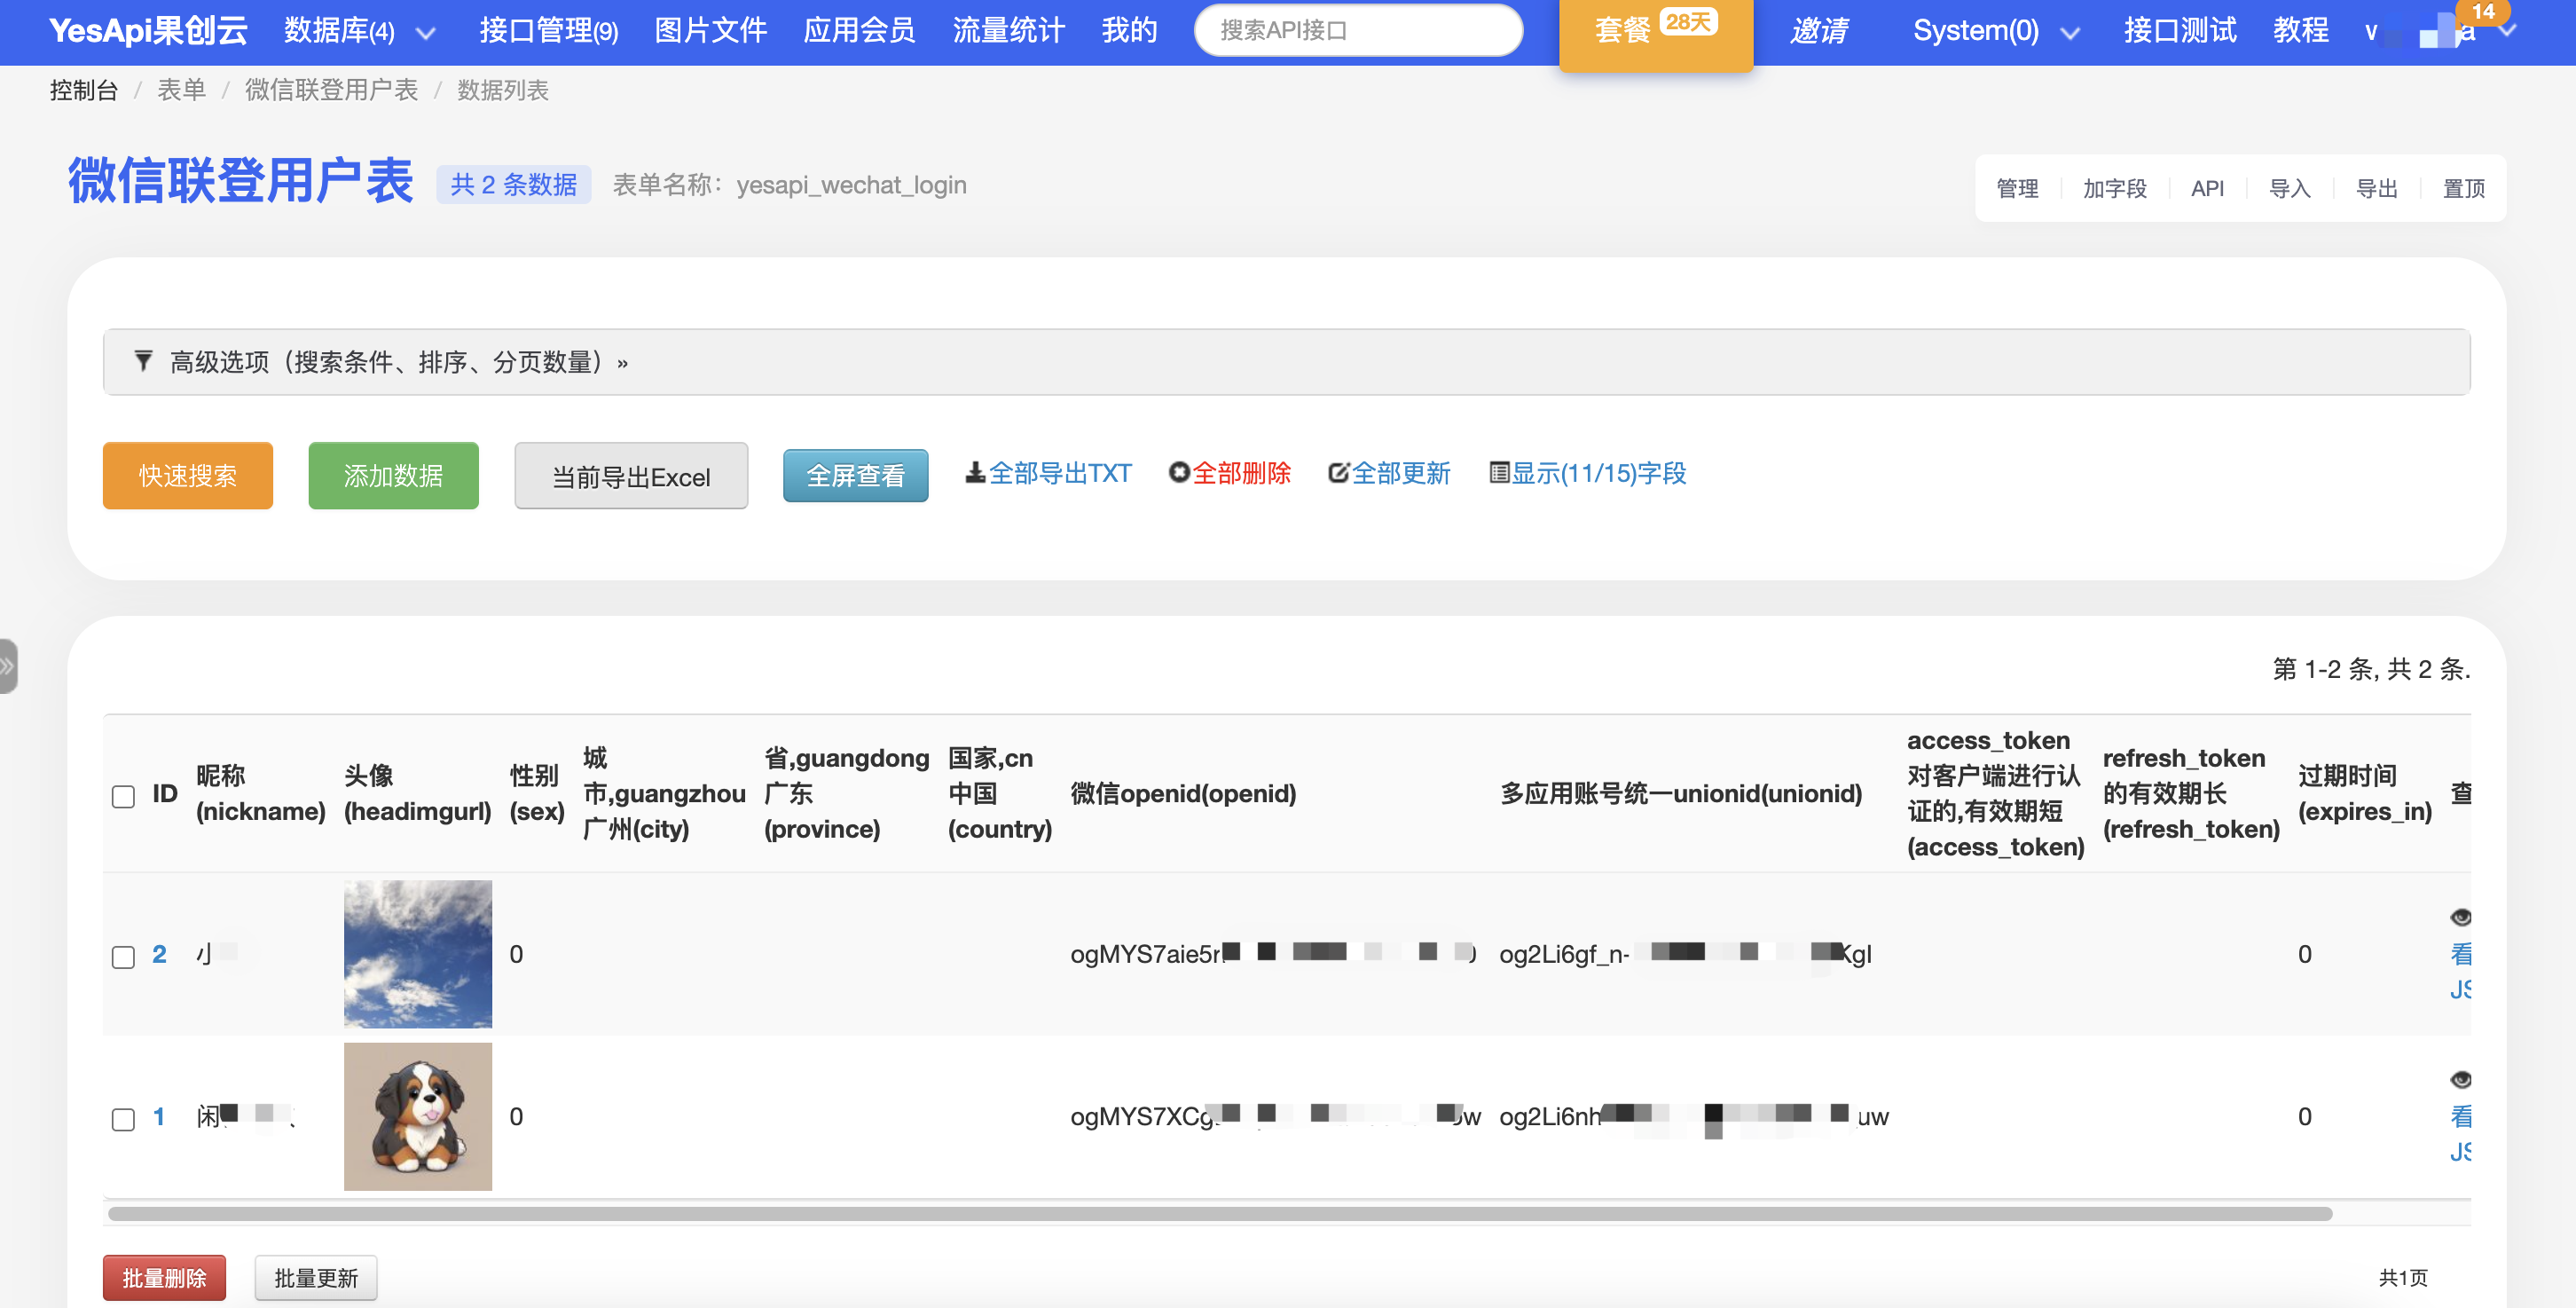This screenshot has height=1308, width=2576.
Task: Click the download icon beside 全部导出TXT
Action: point(974,473)
